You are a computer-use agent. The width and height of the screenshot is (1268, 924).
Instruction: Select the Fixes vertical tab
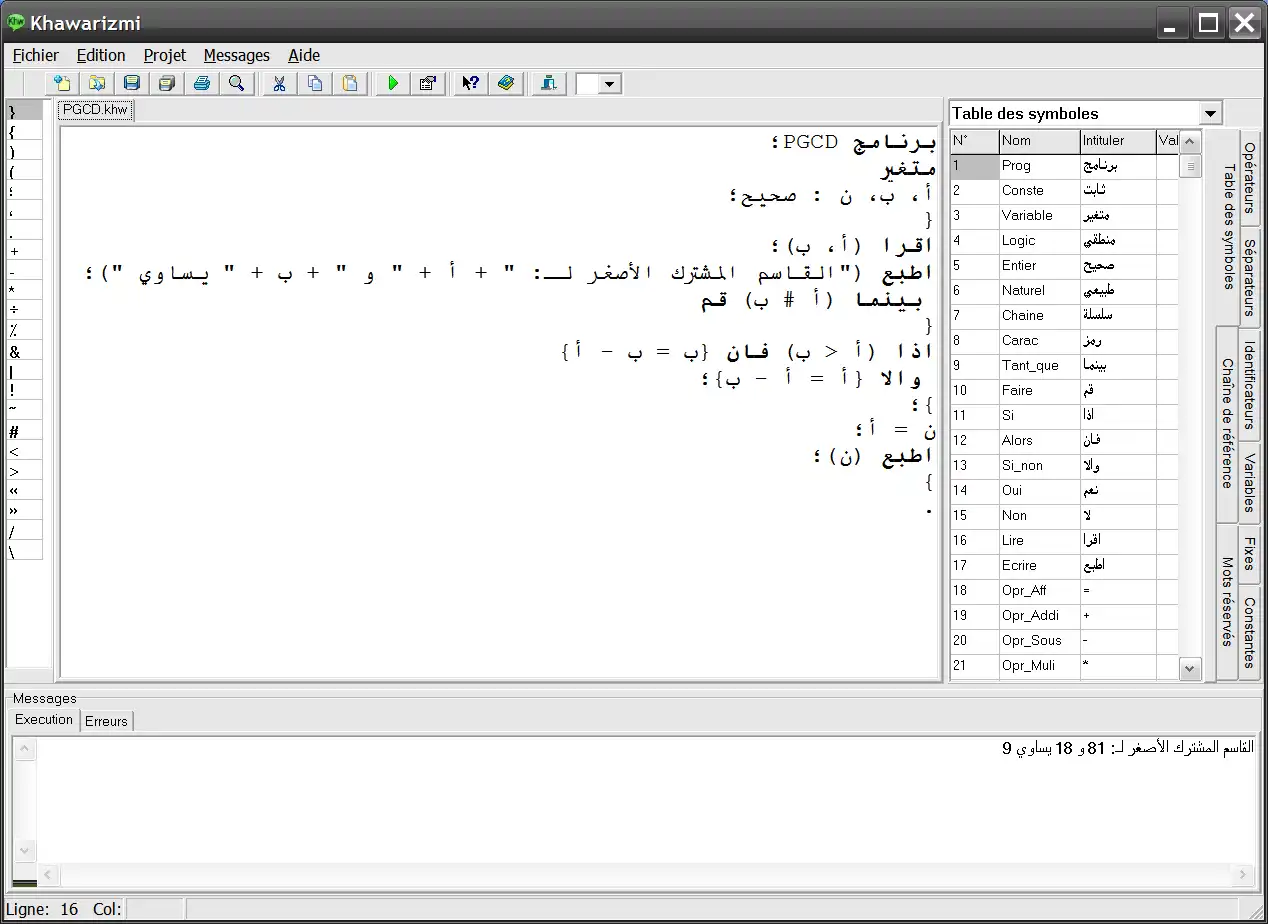1250,554
